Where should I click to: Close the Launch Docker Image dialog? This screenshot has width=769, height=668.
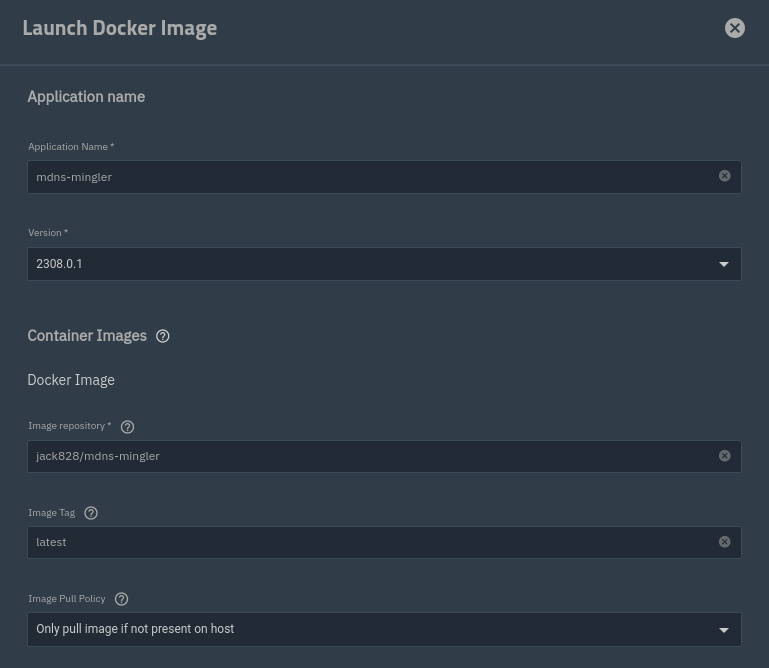click(x=735, y=28)
